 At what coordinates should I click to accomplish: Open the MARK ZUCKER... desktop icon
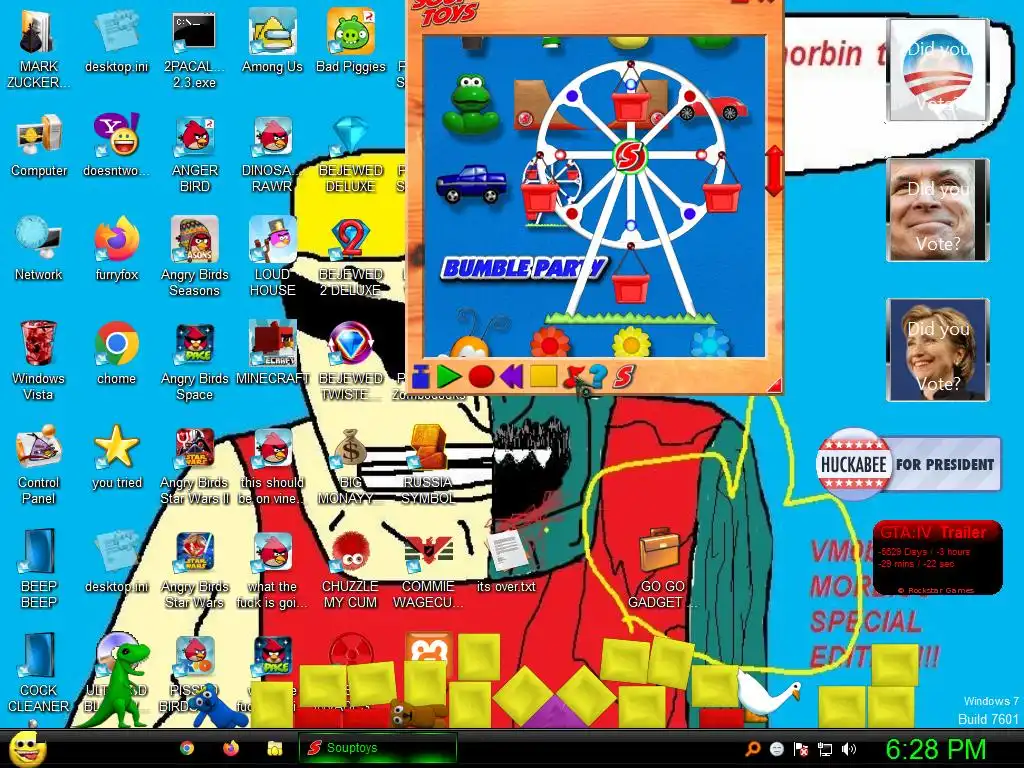39,48
